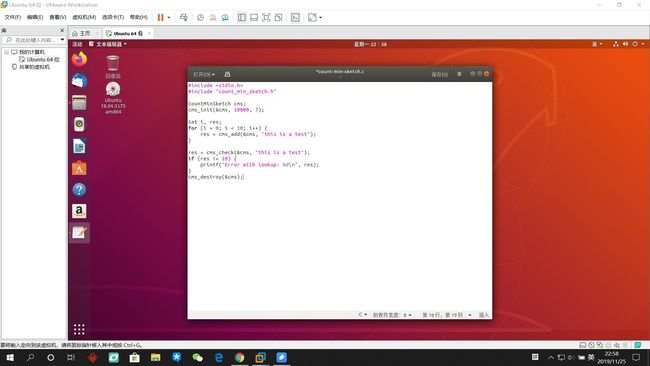Toggle the VMware library sidebar view
The height and width of the screenshot is (366, 650).
(x=242, y=17)
